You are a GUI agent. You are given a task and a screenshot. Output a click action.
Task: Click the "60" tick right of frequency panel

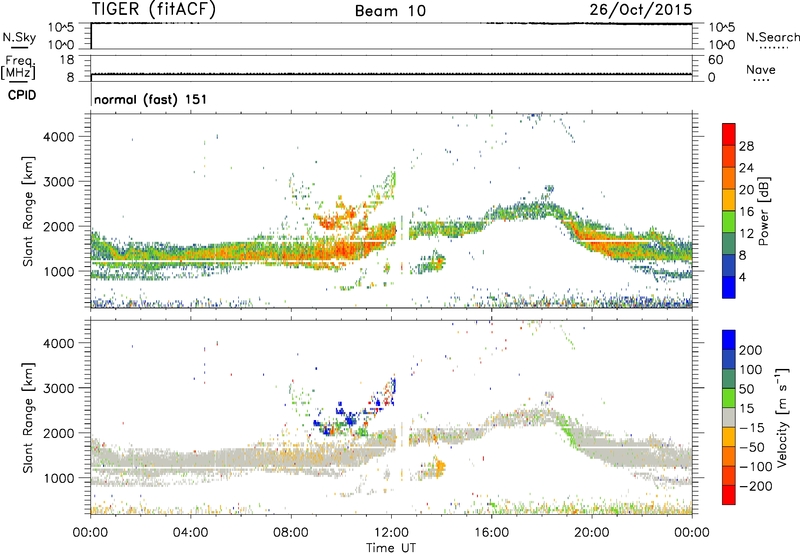(x=716, y=60)
